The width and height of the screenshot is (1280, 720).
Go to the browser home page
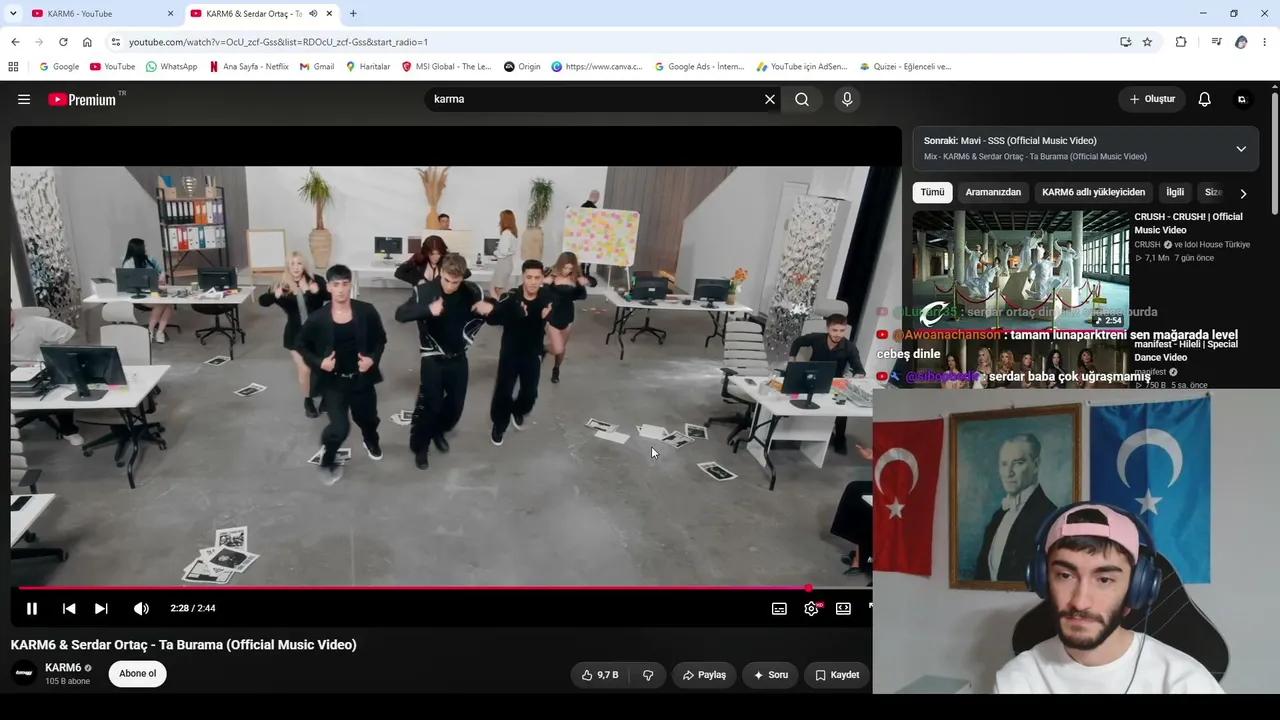pos(87,42)
